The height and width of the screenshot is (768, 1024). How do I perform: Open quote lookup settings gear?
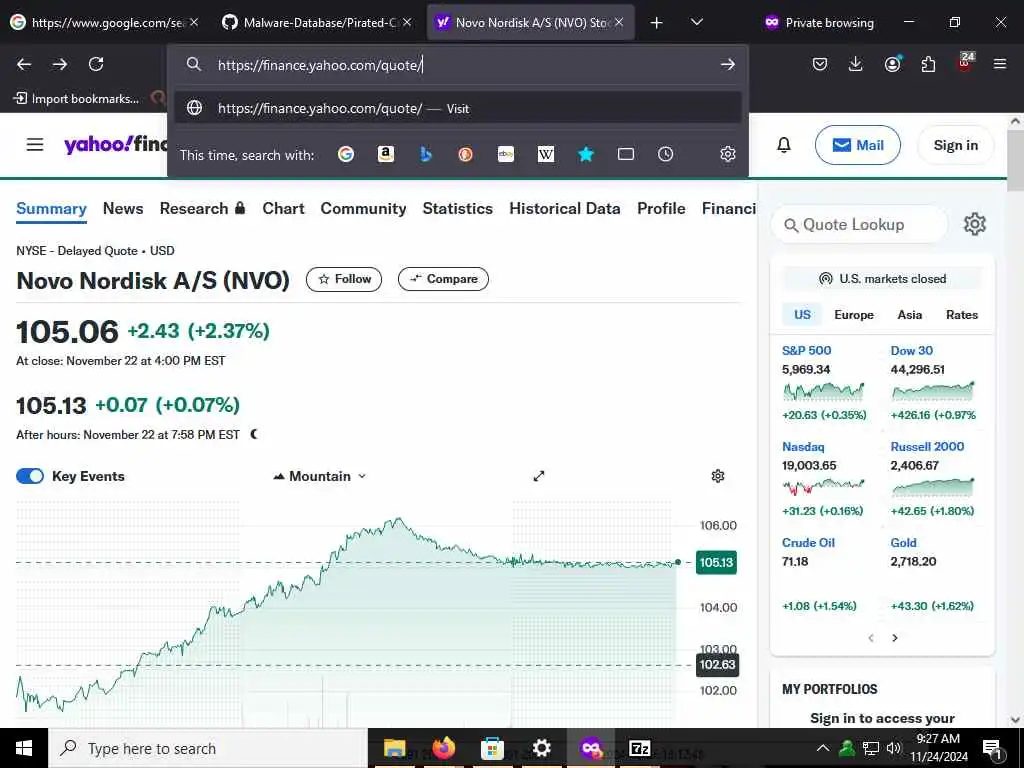pos(974,224)
